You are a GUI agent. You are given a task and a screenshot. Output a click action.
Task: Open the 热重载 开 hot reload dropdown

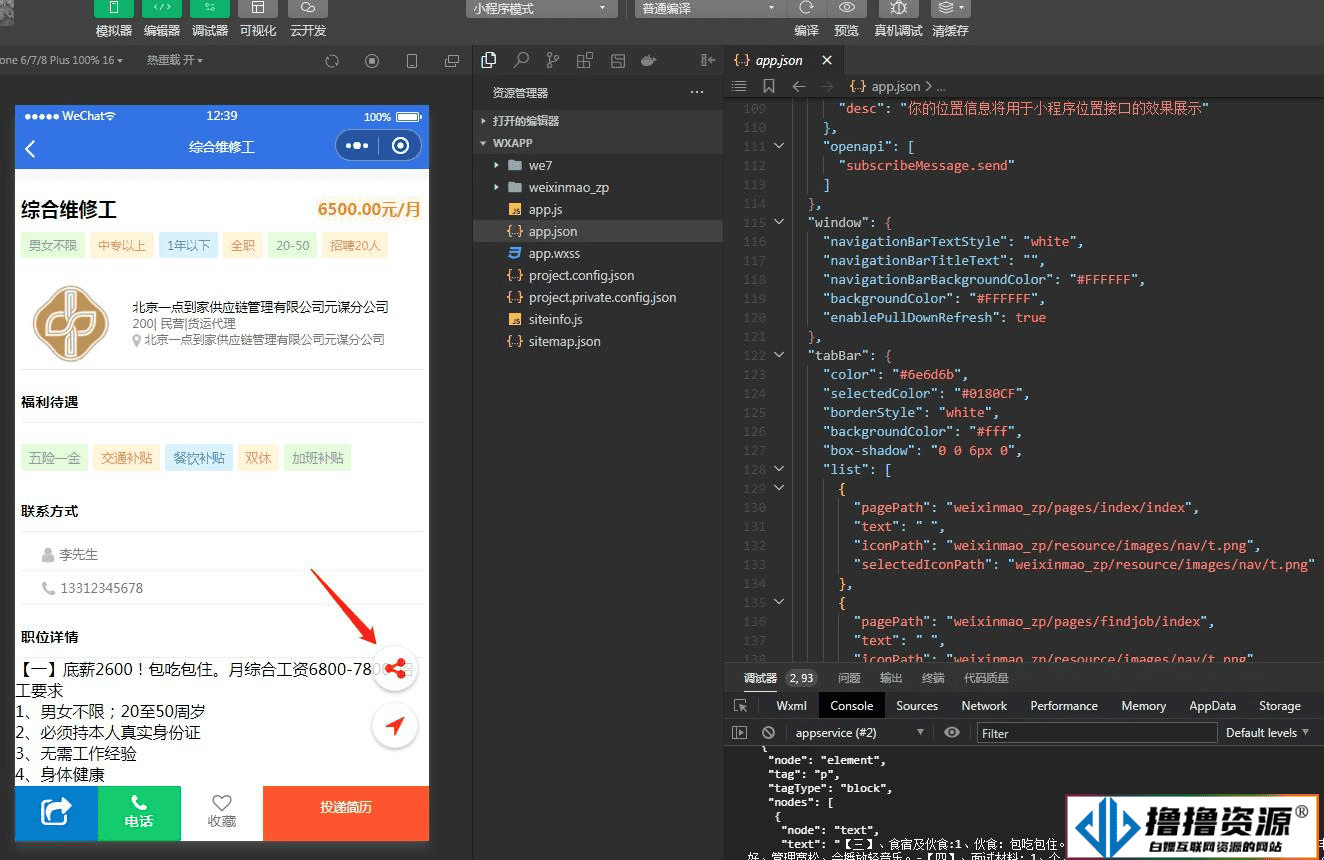pos(175,61)
